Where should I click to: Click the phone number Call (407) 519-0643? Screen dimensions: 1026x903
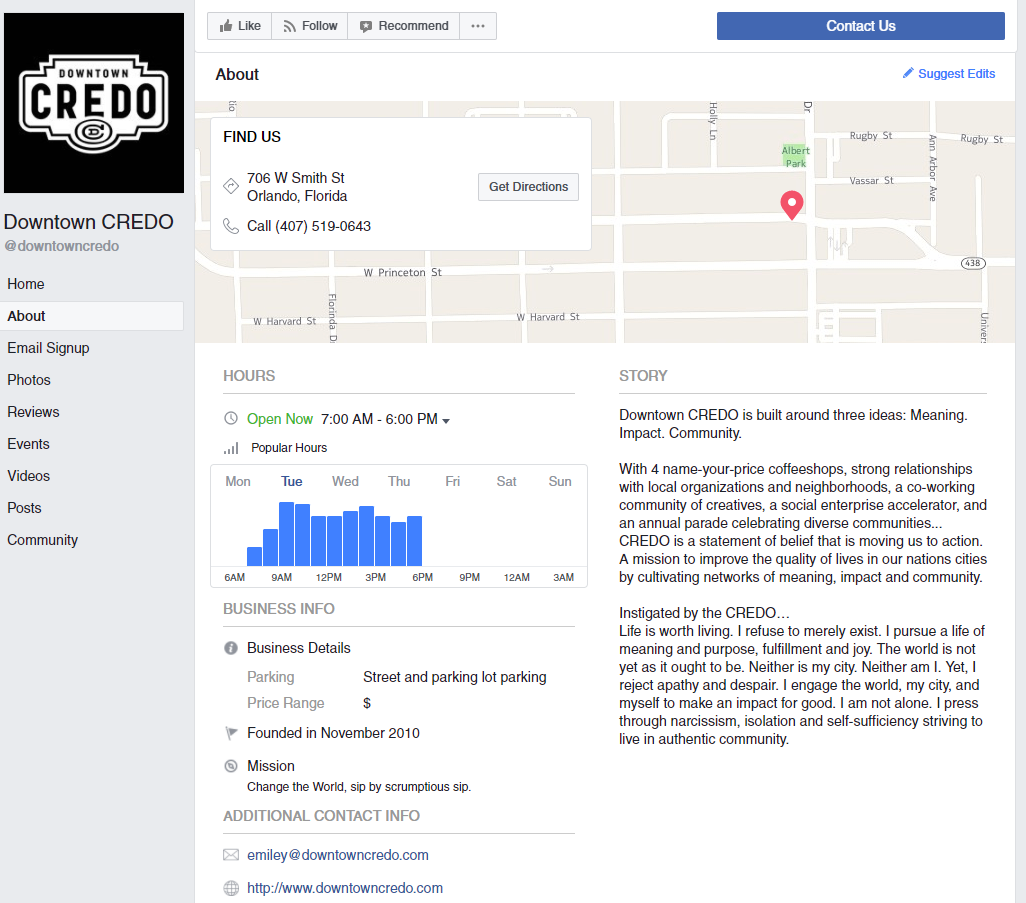pyautogui.click(x=309, y=226)
